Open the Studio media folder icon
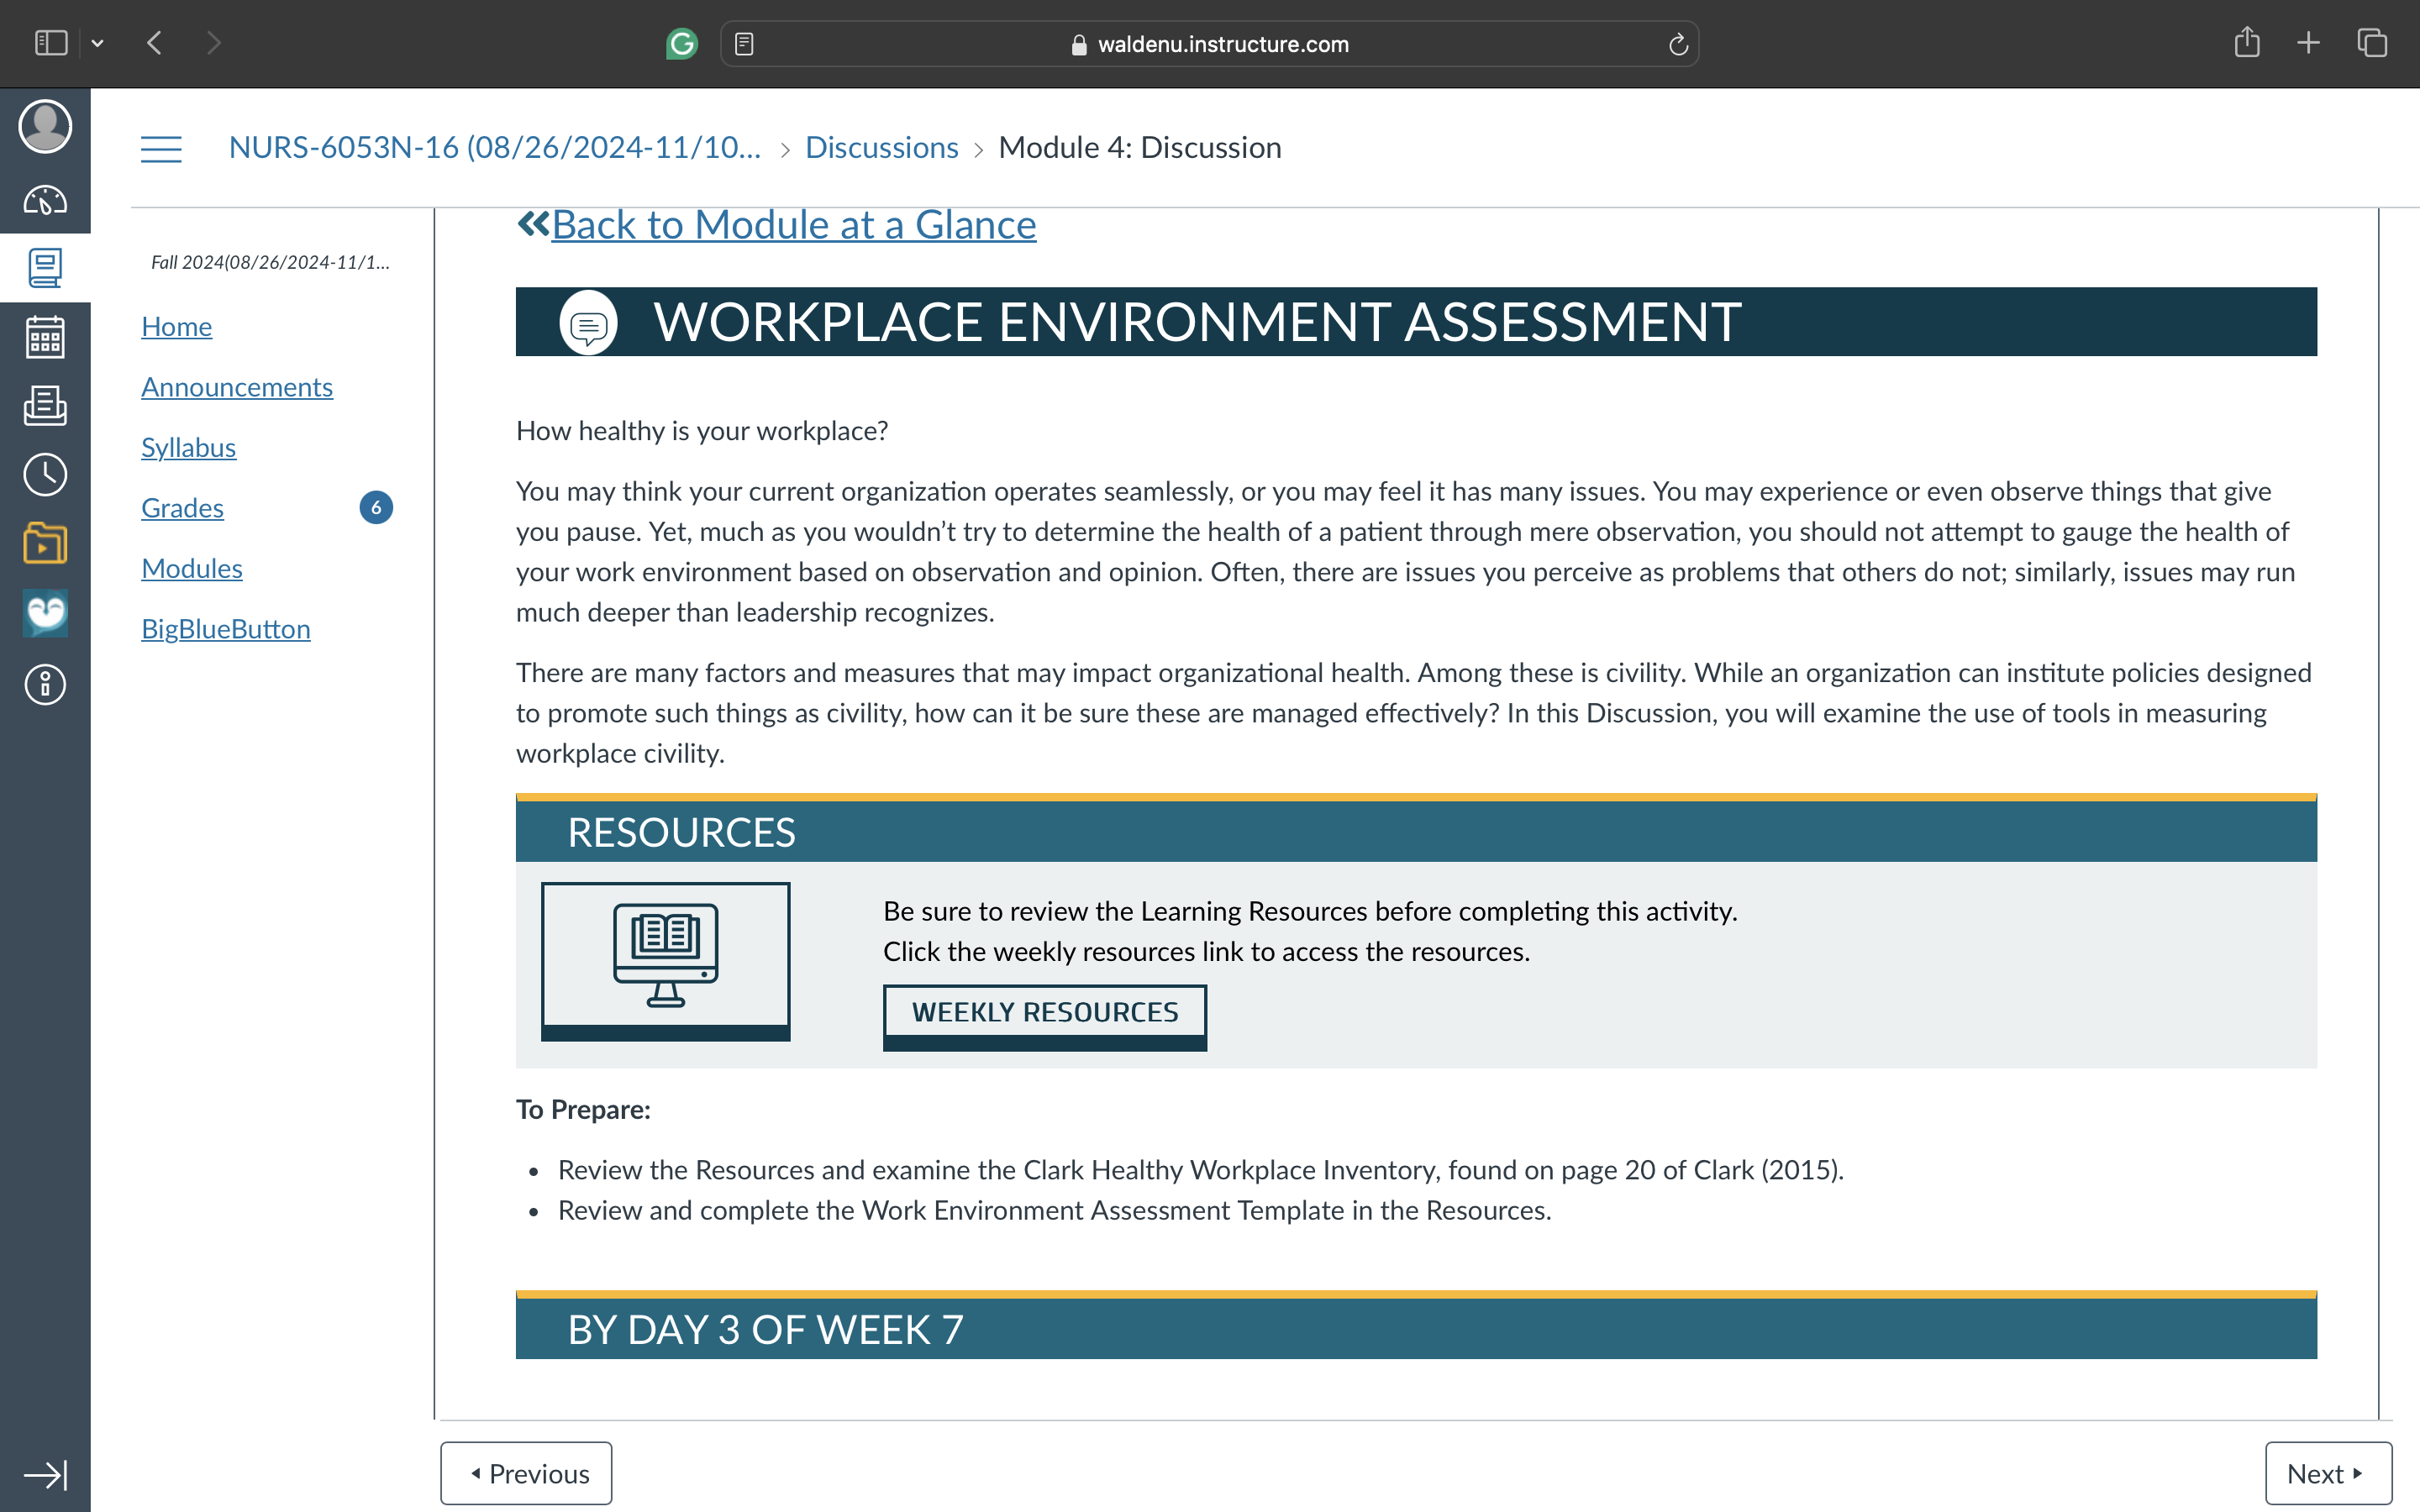Viewport: 2420px width, 1512px height. pyautogui.click(x=45, y=543)
